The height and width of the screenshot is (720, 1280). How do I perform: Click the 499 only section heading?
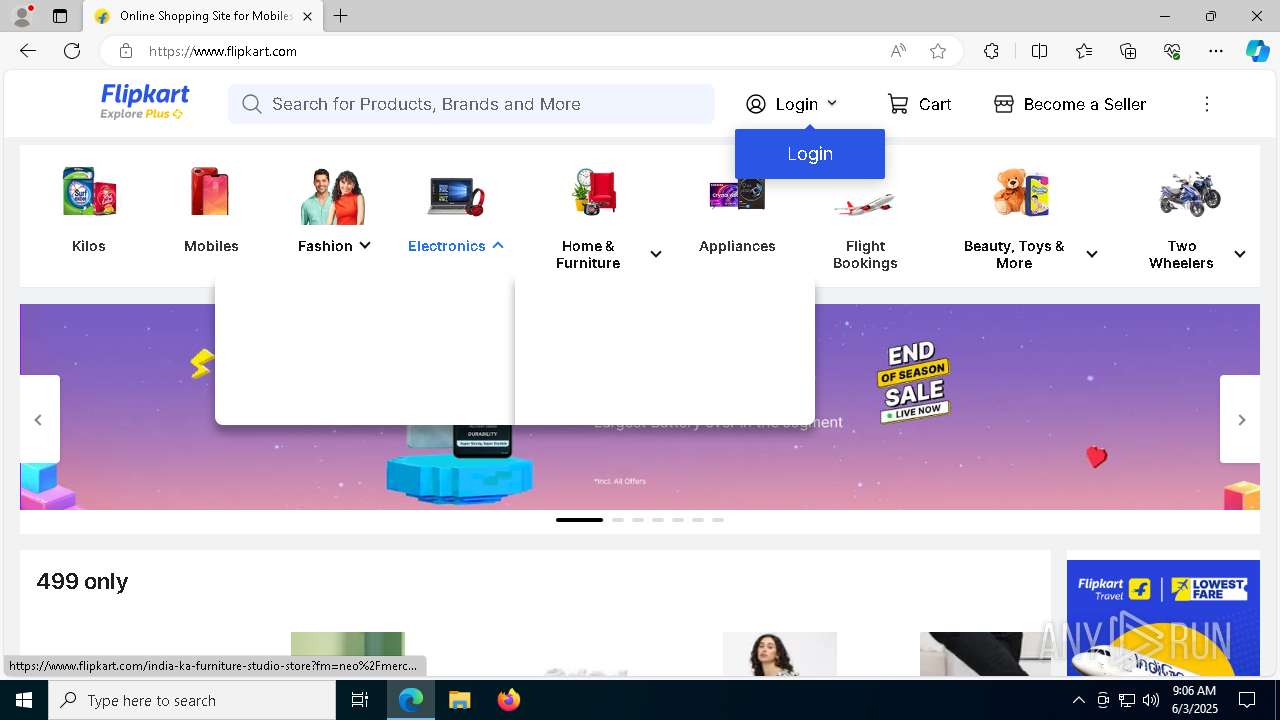click(82, 581)
